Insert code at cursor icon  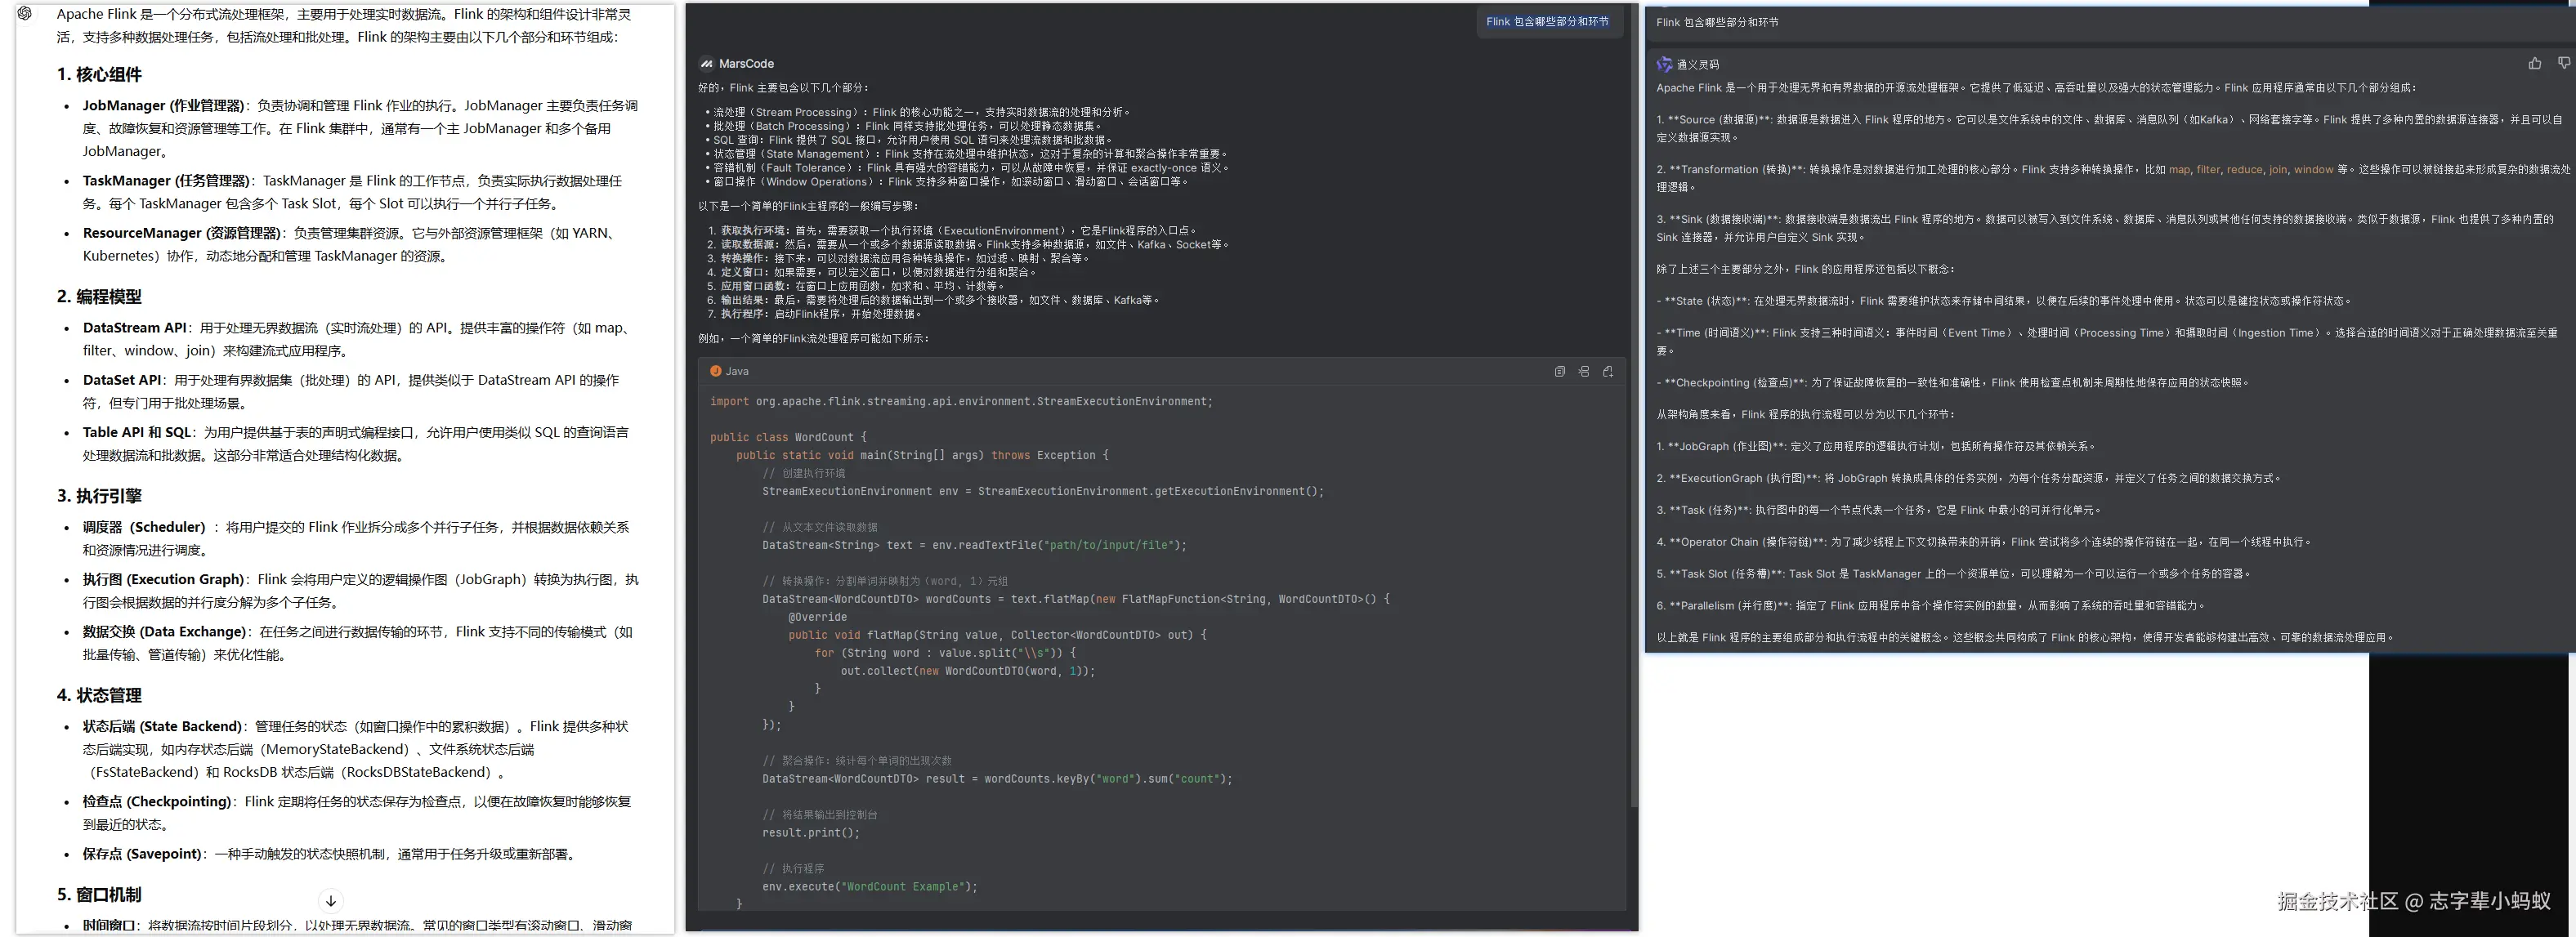coord(1583,371)
